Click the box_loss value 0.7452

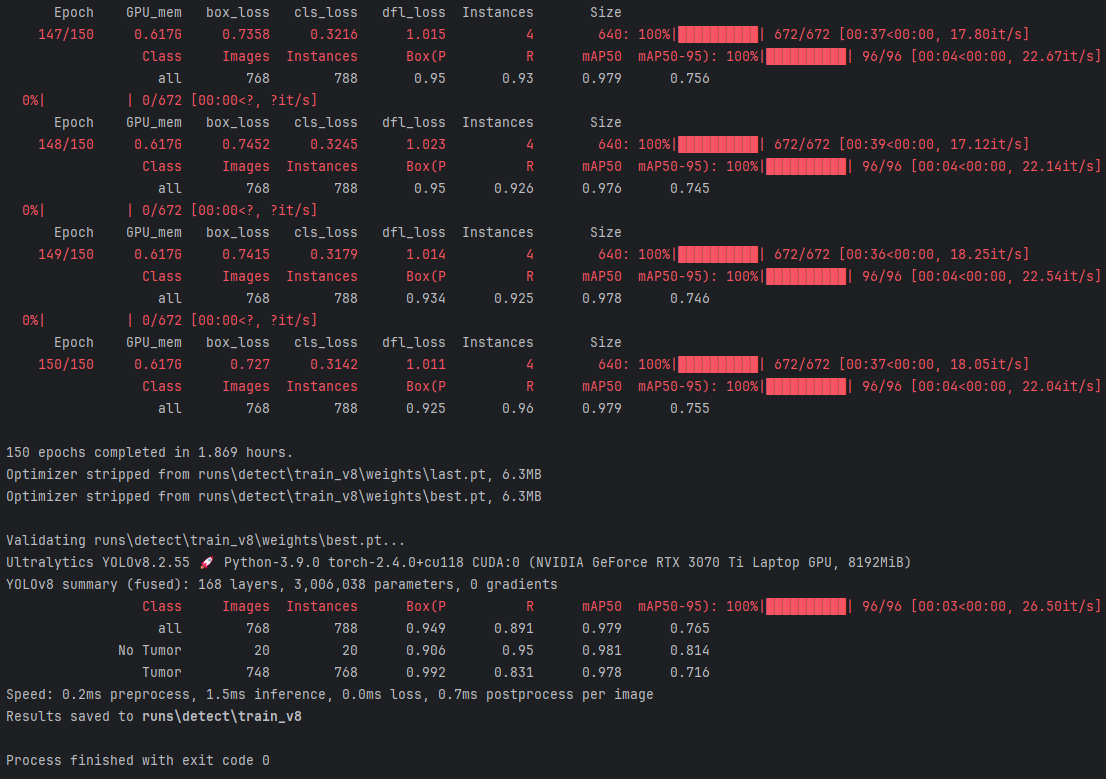245,145
